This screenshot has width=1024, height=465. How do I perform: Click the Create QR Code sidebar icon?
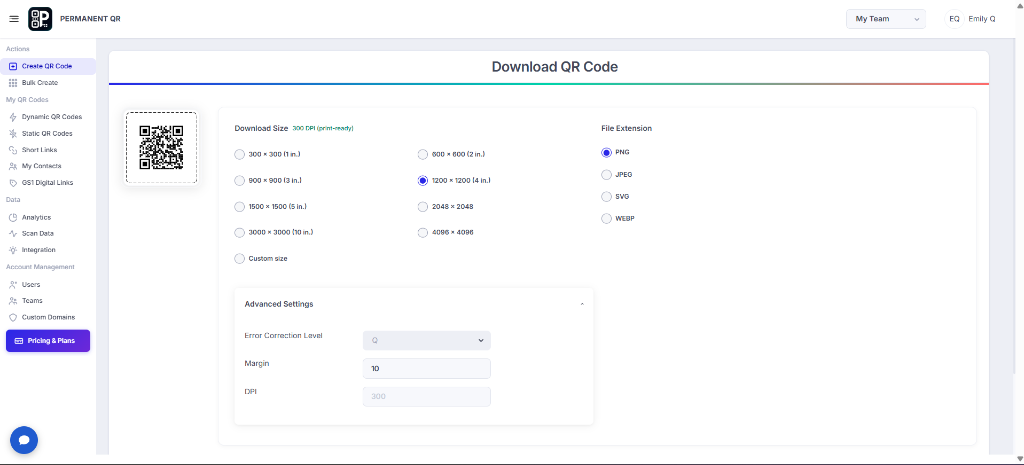[13, 66]
